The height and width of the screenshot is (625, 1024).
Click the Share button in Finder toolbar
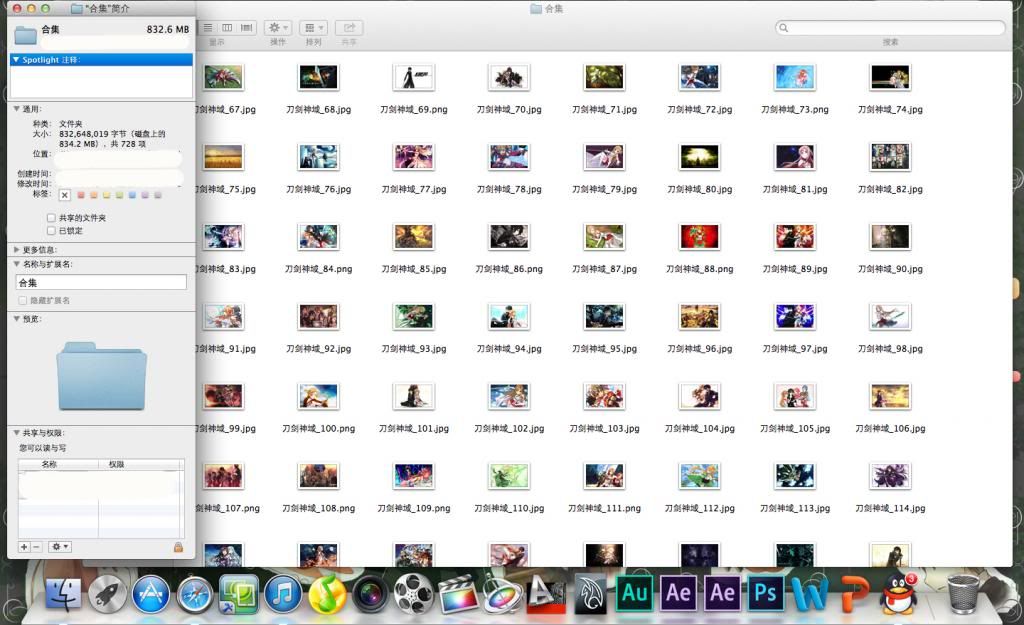[x=348, y=28]
